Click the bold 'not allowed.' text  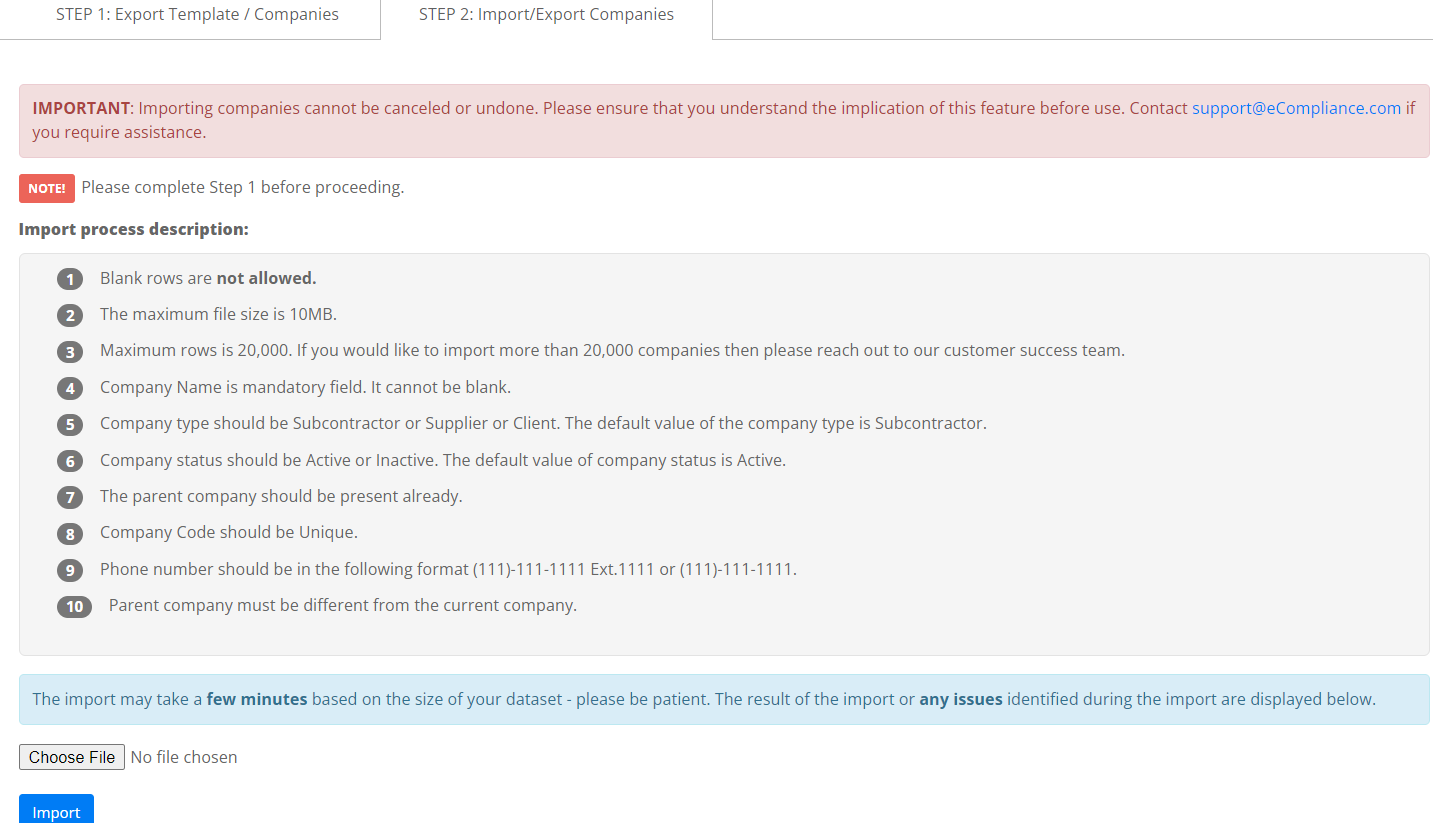click(266, 278)
